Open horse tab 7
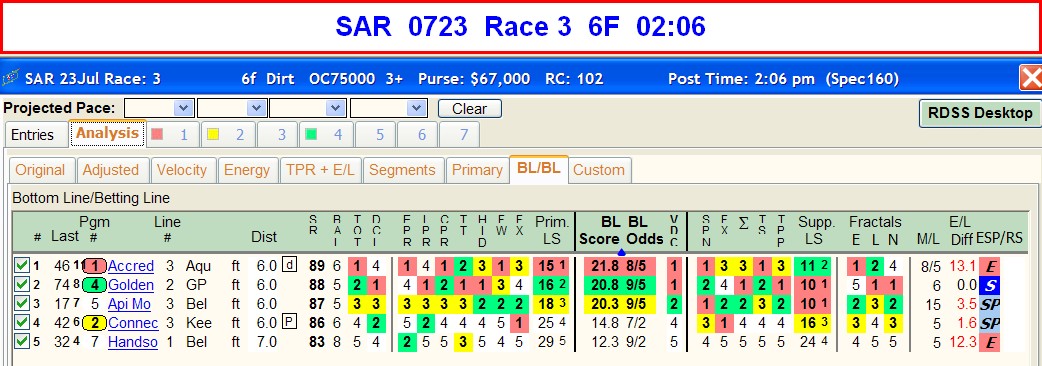 459,135
